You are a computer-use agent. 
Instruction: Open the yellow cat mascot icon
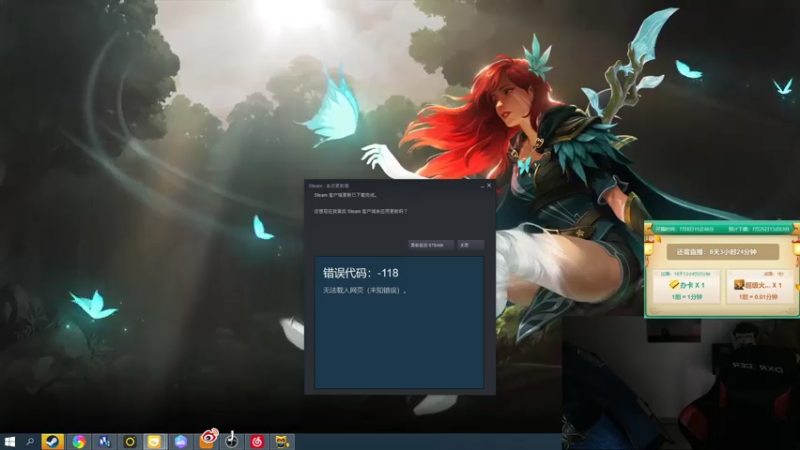[x=282, y=441]
